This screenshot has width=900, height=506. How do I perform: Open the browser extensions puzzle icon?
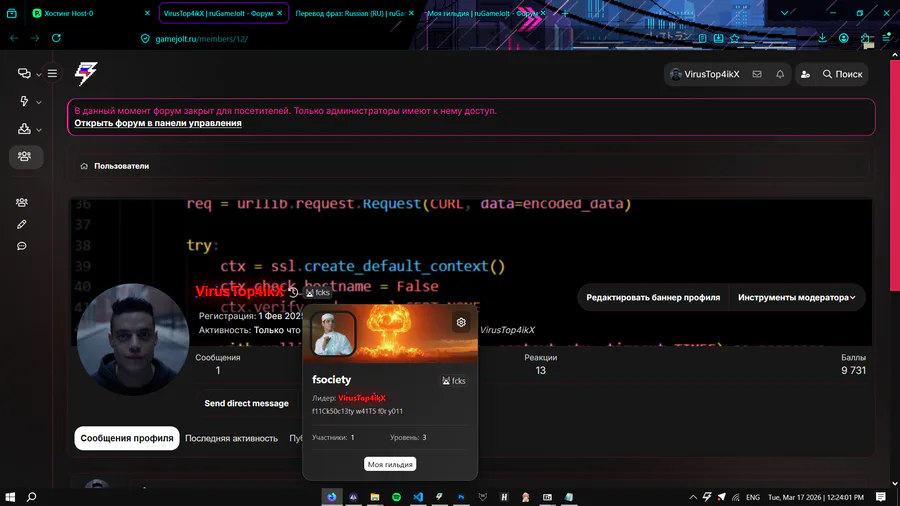[x=866, y=38]
